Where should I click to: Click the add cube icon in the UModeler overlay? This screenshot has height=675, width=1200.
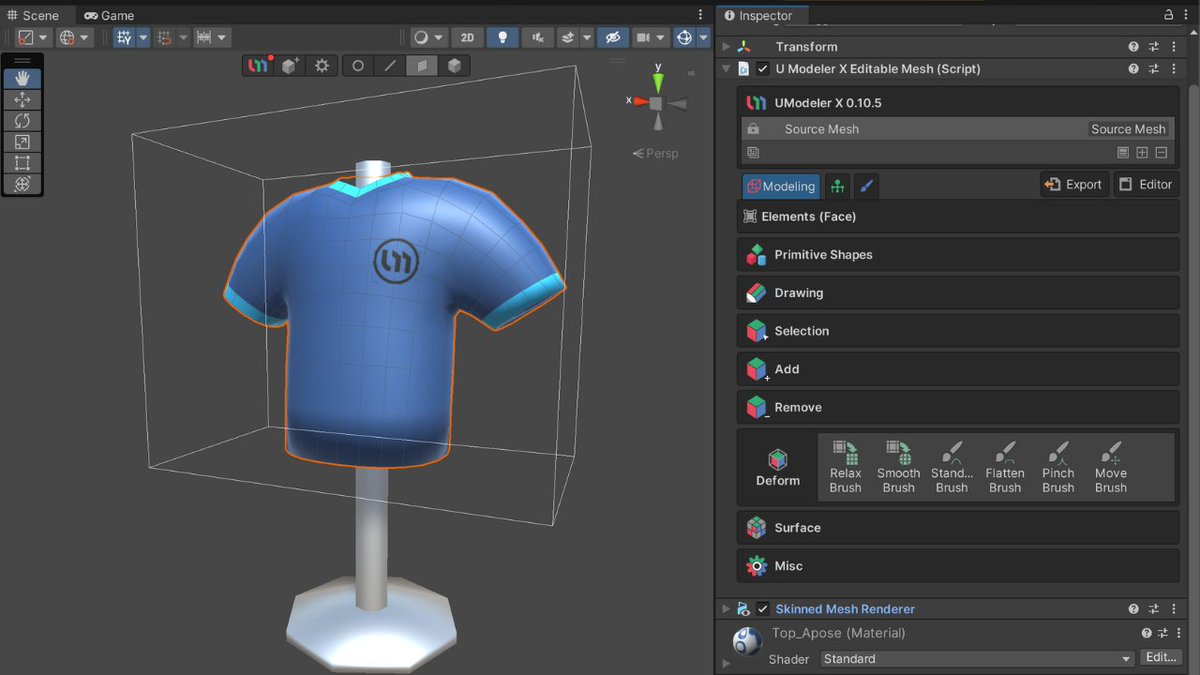[x=290, y=66]
